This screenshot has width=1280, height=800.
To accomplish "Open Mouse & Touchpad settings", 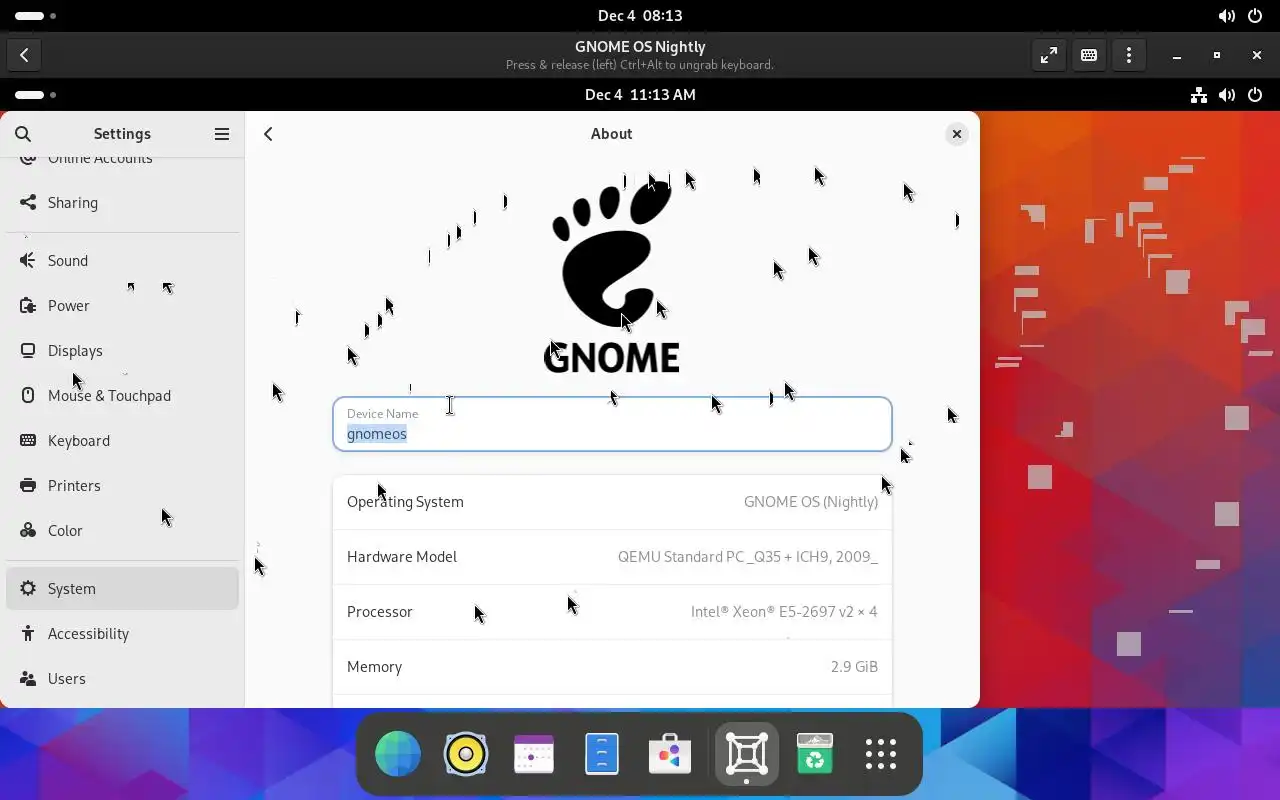I will click(122, 395).
